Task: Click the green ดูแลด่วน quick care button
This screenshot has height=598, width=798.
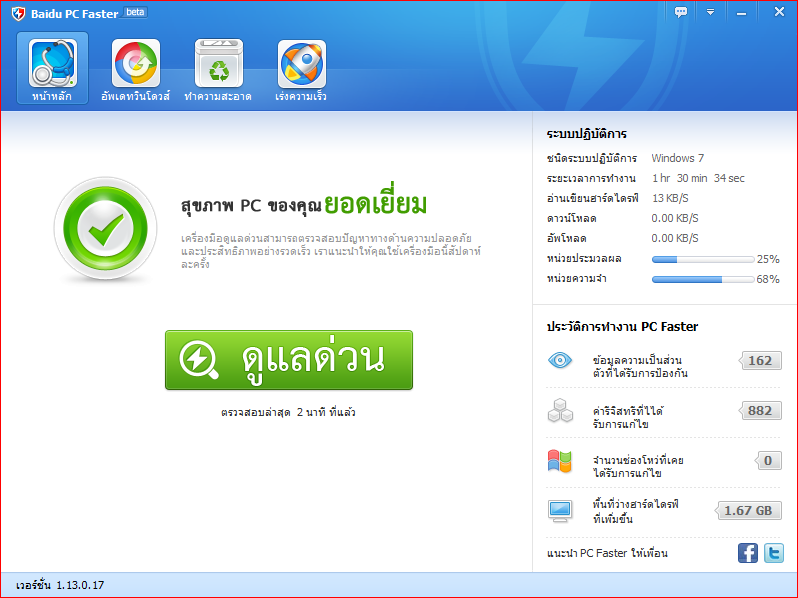Action: 289,360
